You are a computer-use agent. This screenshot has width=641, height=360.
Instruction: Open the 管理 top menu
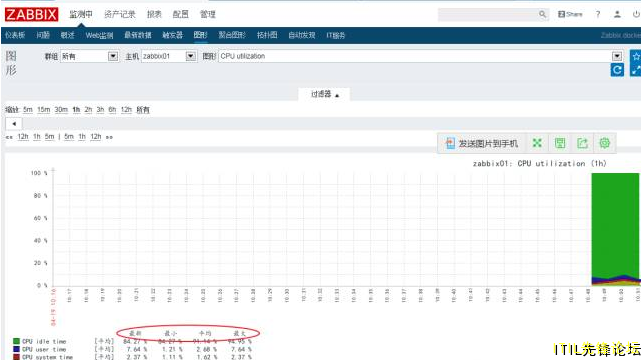(207, 14)
